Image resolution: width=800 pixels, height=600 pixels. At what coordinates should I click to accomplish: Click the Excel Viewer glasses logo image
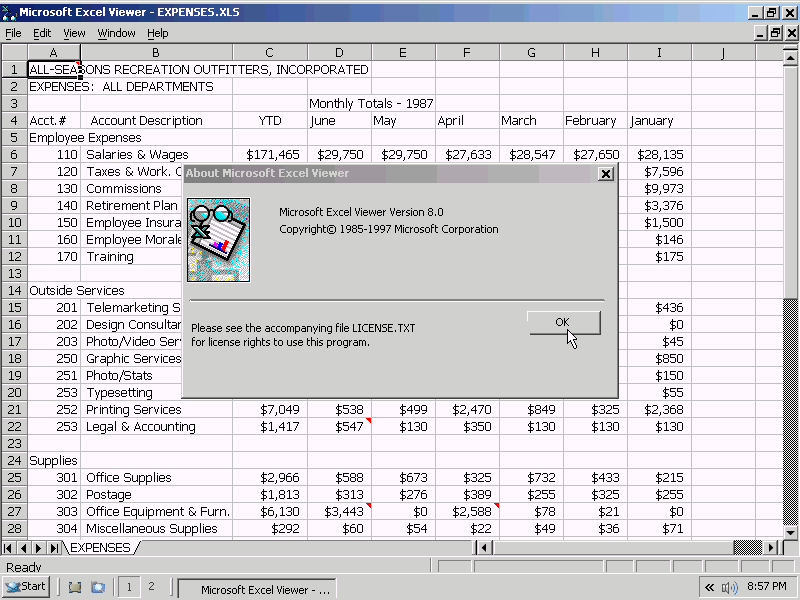[218, 240]
